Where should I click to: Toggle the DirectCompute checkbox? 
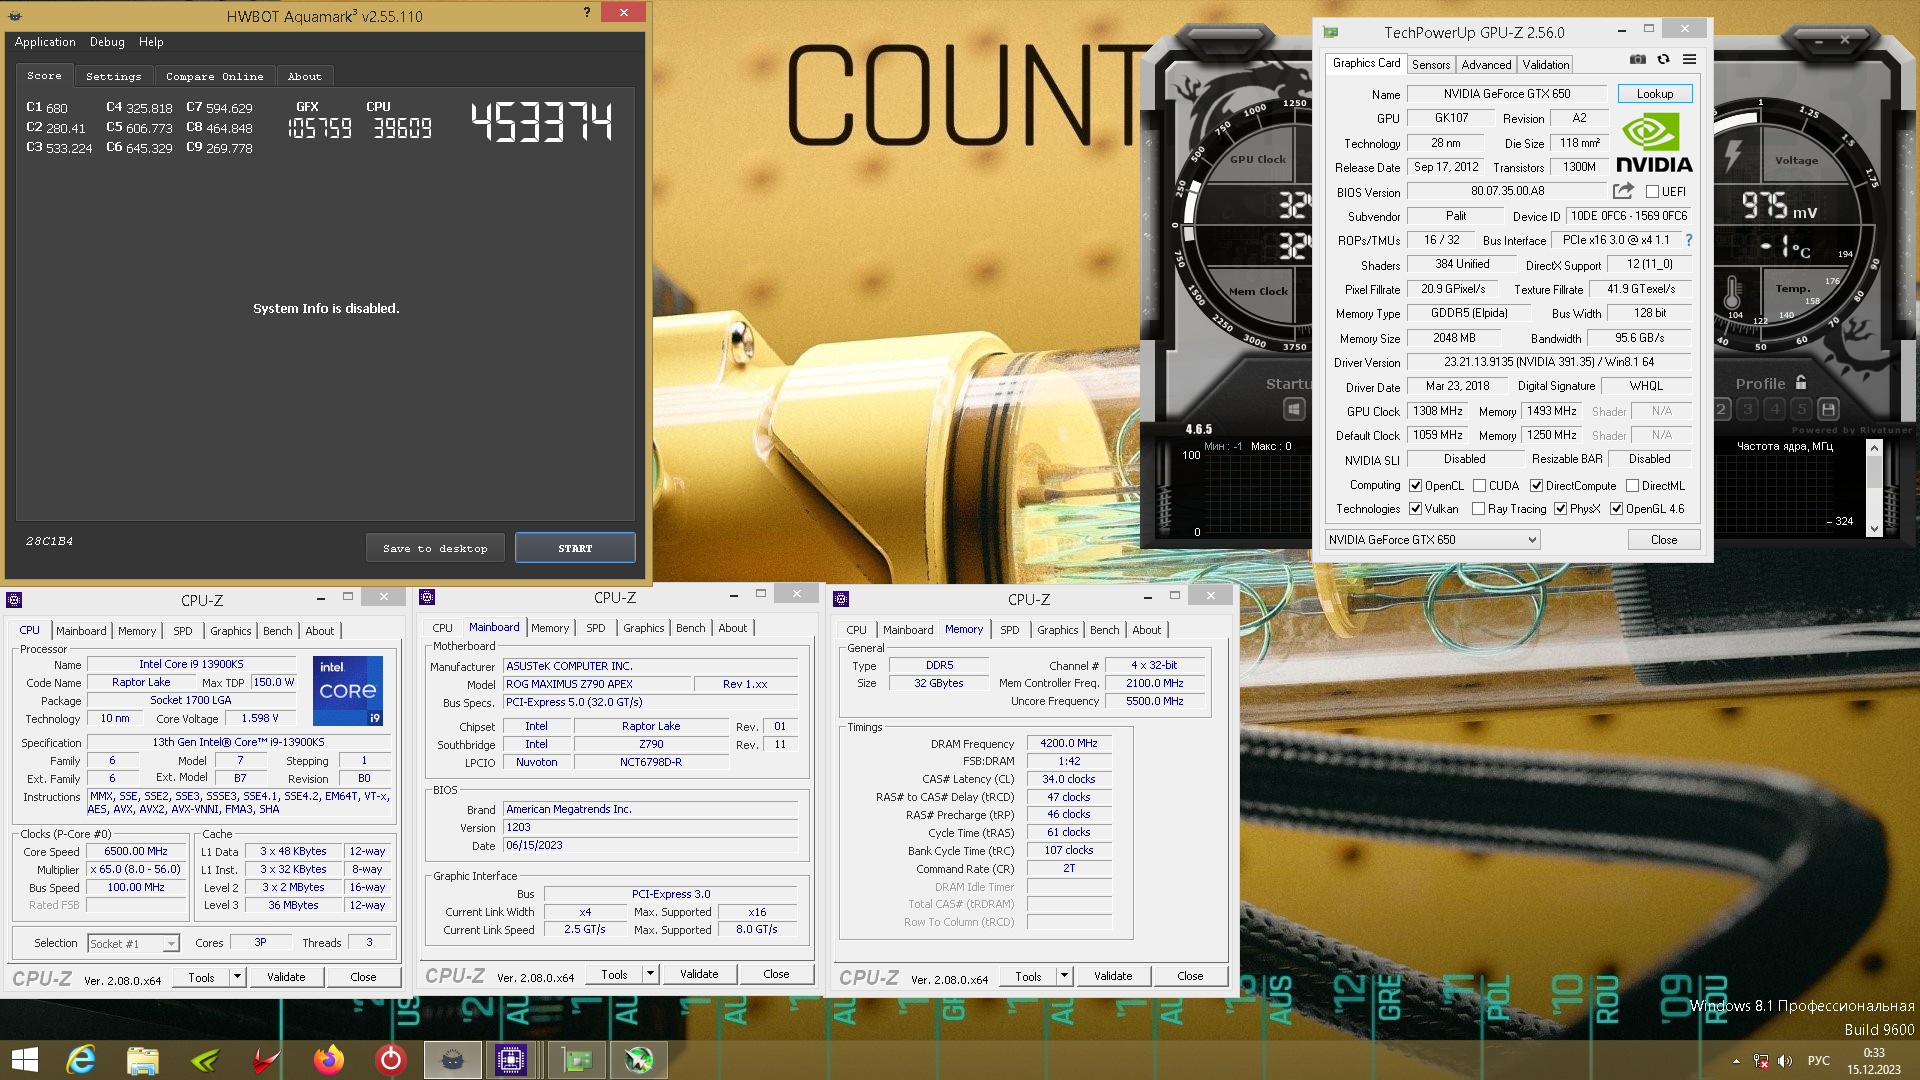tap(1537, 486)
